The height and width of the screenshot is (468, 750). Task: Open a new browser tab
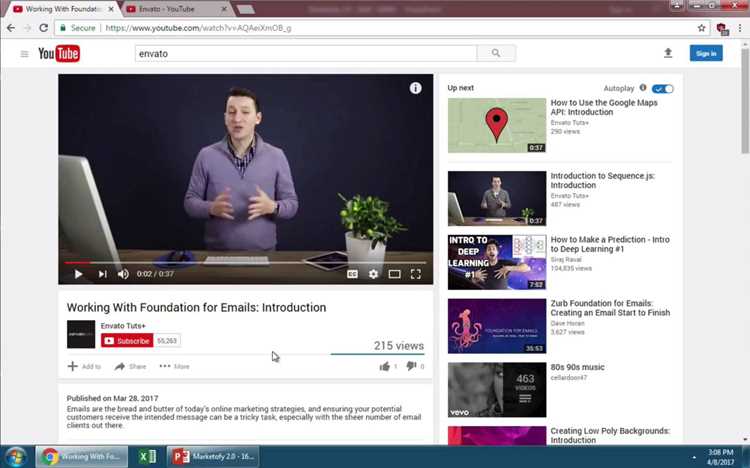pyautogui.click(x=245, y=9)
